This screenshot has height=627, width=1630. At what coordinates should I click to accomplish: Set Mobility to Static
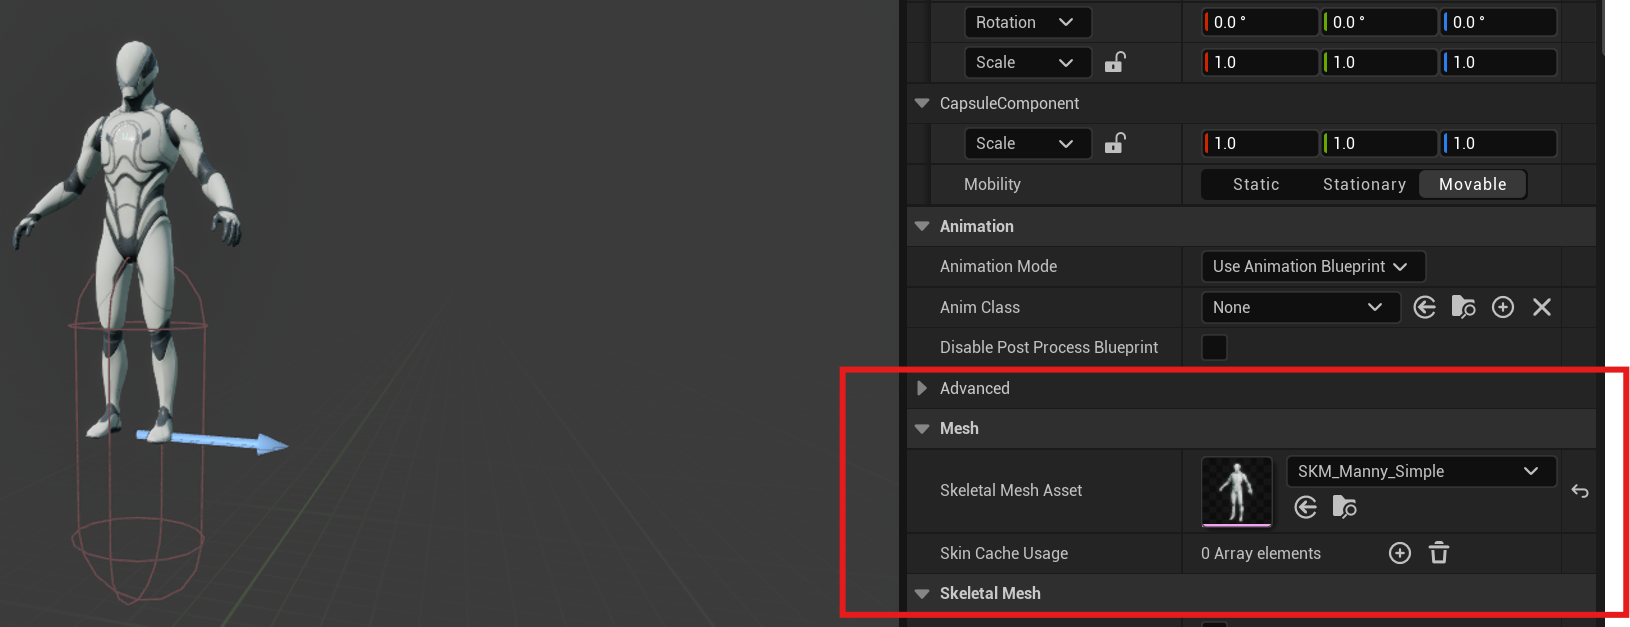click(1256, 184)
